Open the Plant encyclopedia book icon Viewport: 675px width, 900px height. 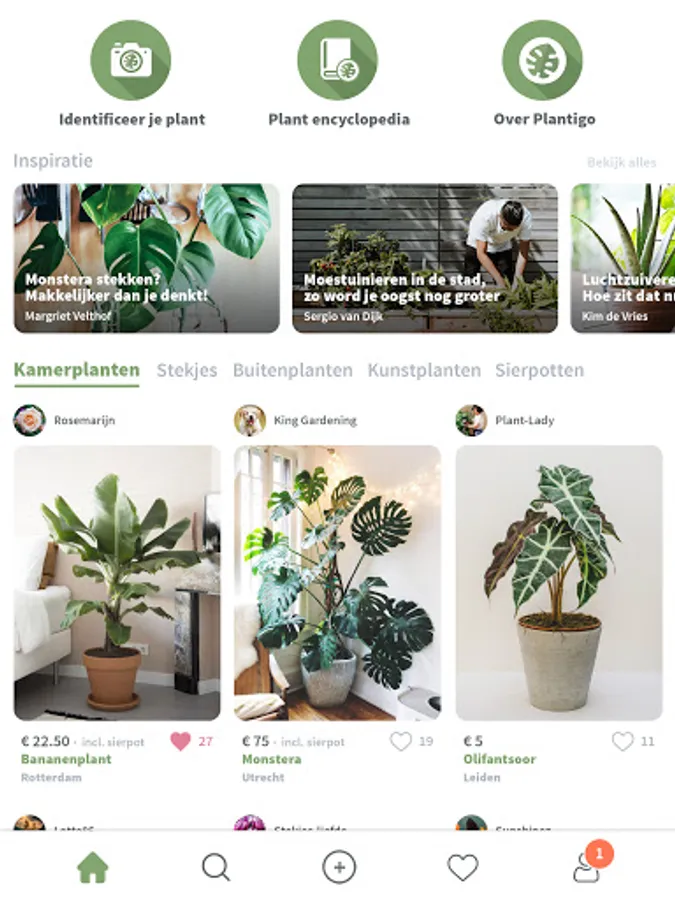coord(338,60)
